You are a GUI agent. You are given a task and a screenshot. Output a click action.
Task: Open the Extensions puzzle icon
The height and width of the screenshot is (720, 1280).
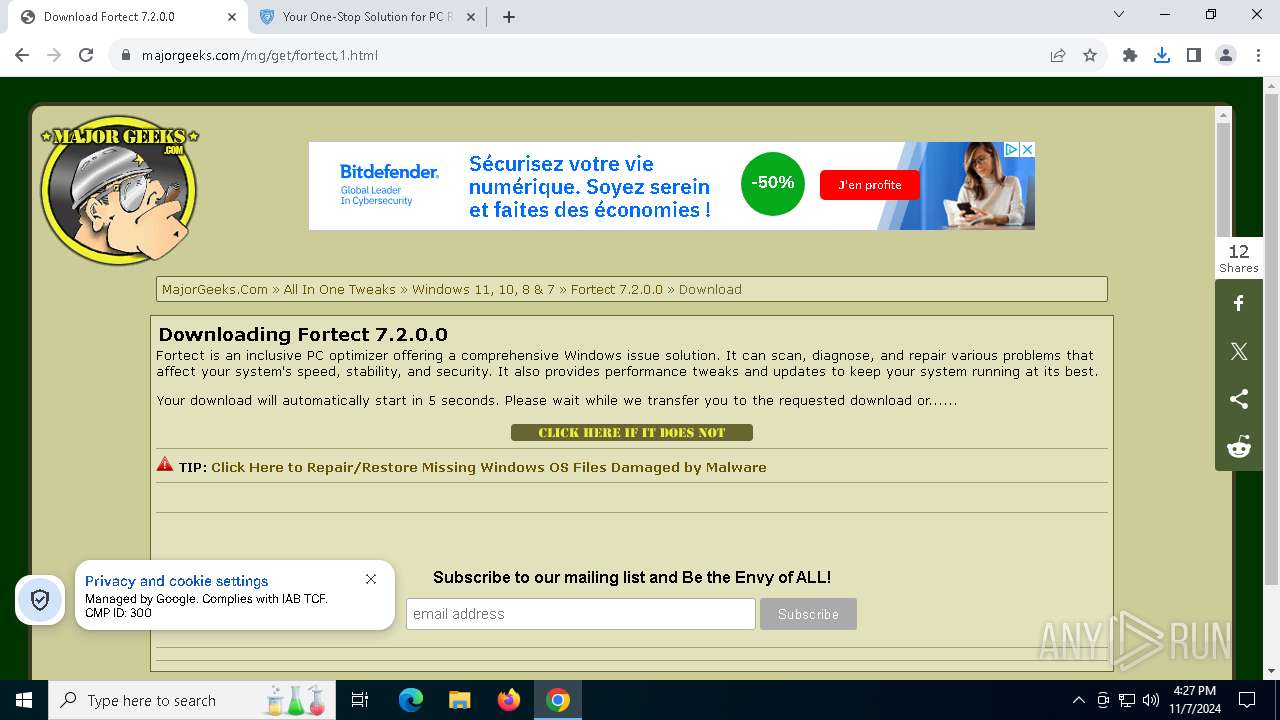coord(1130,55)
